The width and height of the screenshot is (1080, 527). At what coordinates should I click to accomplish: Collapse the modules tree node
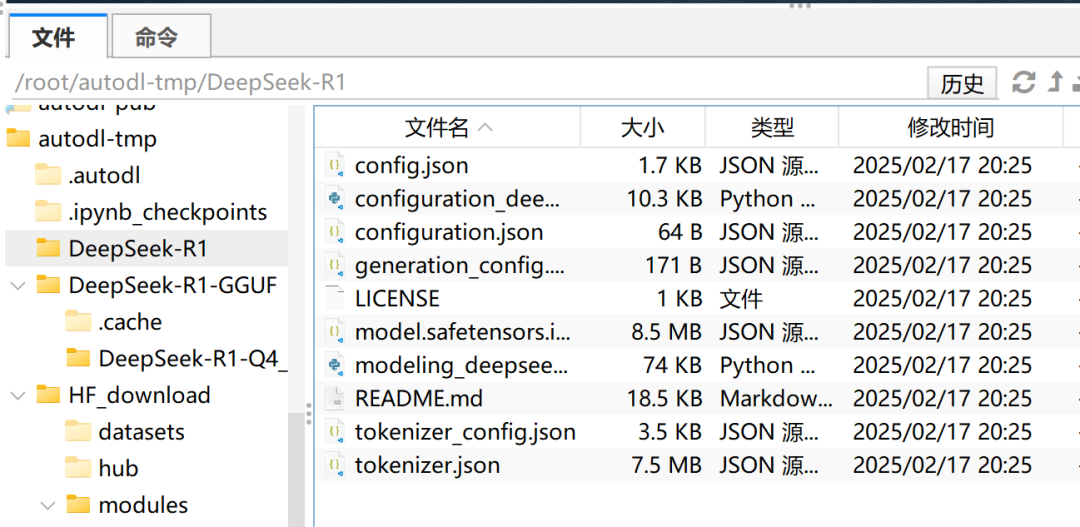[x=48, y=505]
